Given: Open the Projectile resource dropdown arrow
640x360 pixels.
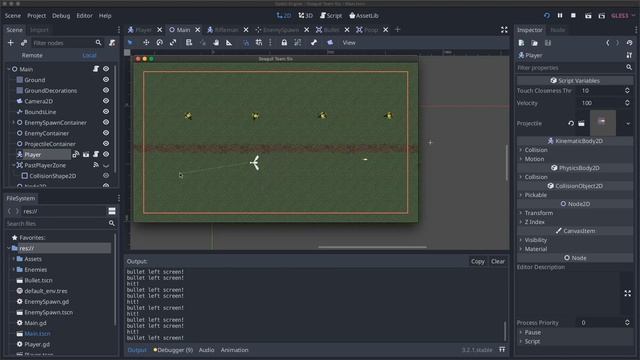Looking at the screenshot, I should 628,123.
